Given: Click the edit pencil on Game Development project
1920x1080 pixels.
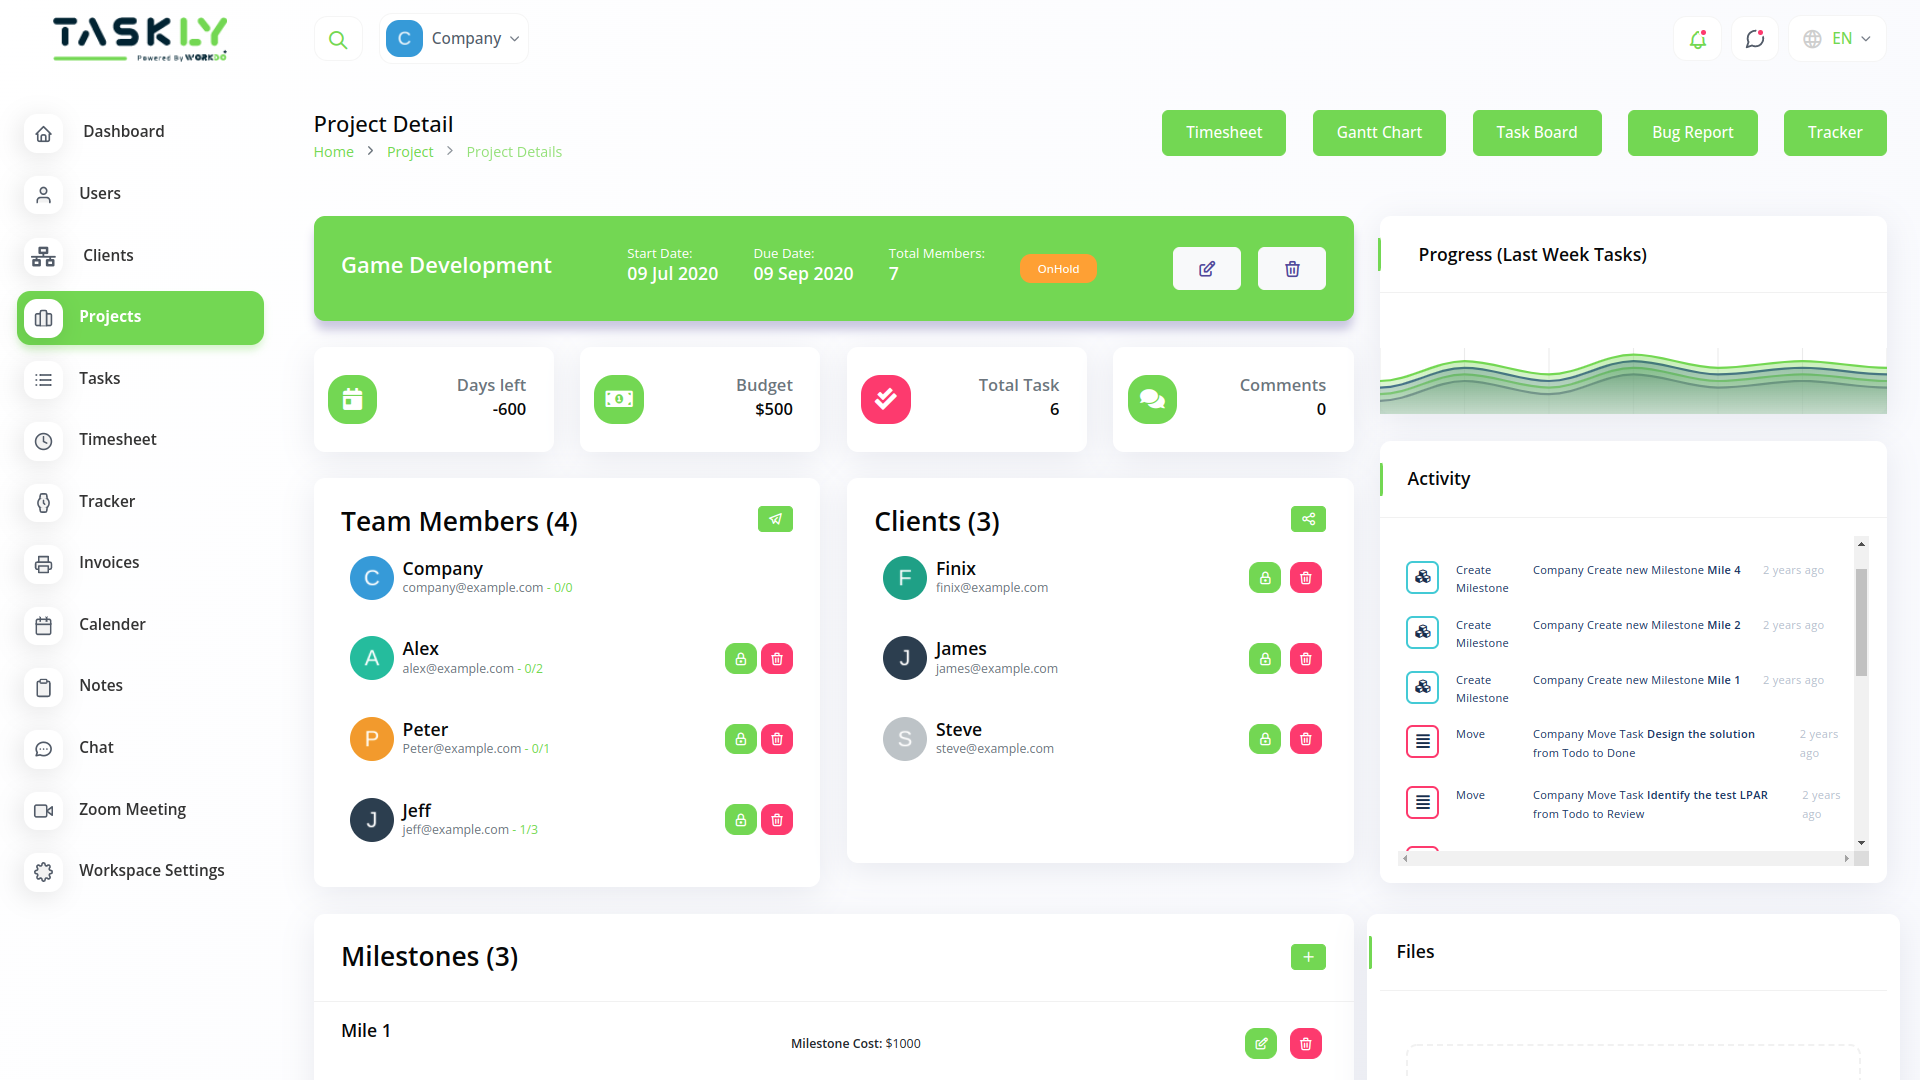Looking at the screenshot, I should click(1206, 268).
